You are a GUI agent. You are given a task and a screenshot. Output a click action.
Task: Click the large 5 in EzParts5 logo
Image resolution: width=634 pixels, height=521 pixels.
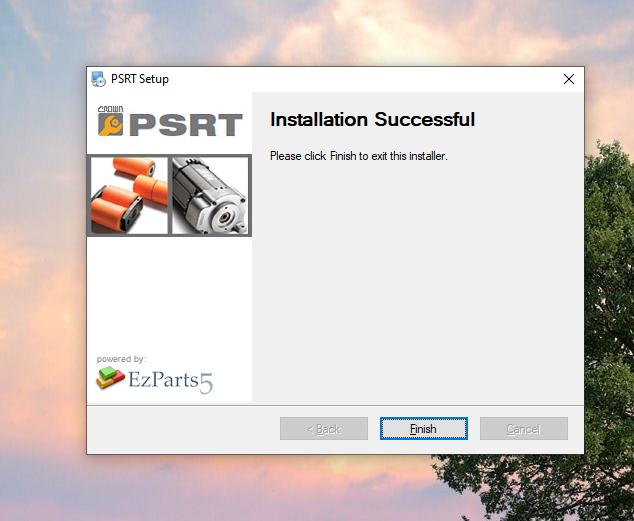206,383
